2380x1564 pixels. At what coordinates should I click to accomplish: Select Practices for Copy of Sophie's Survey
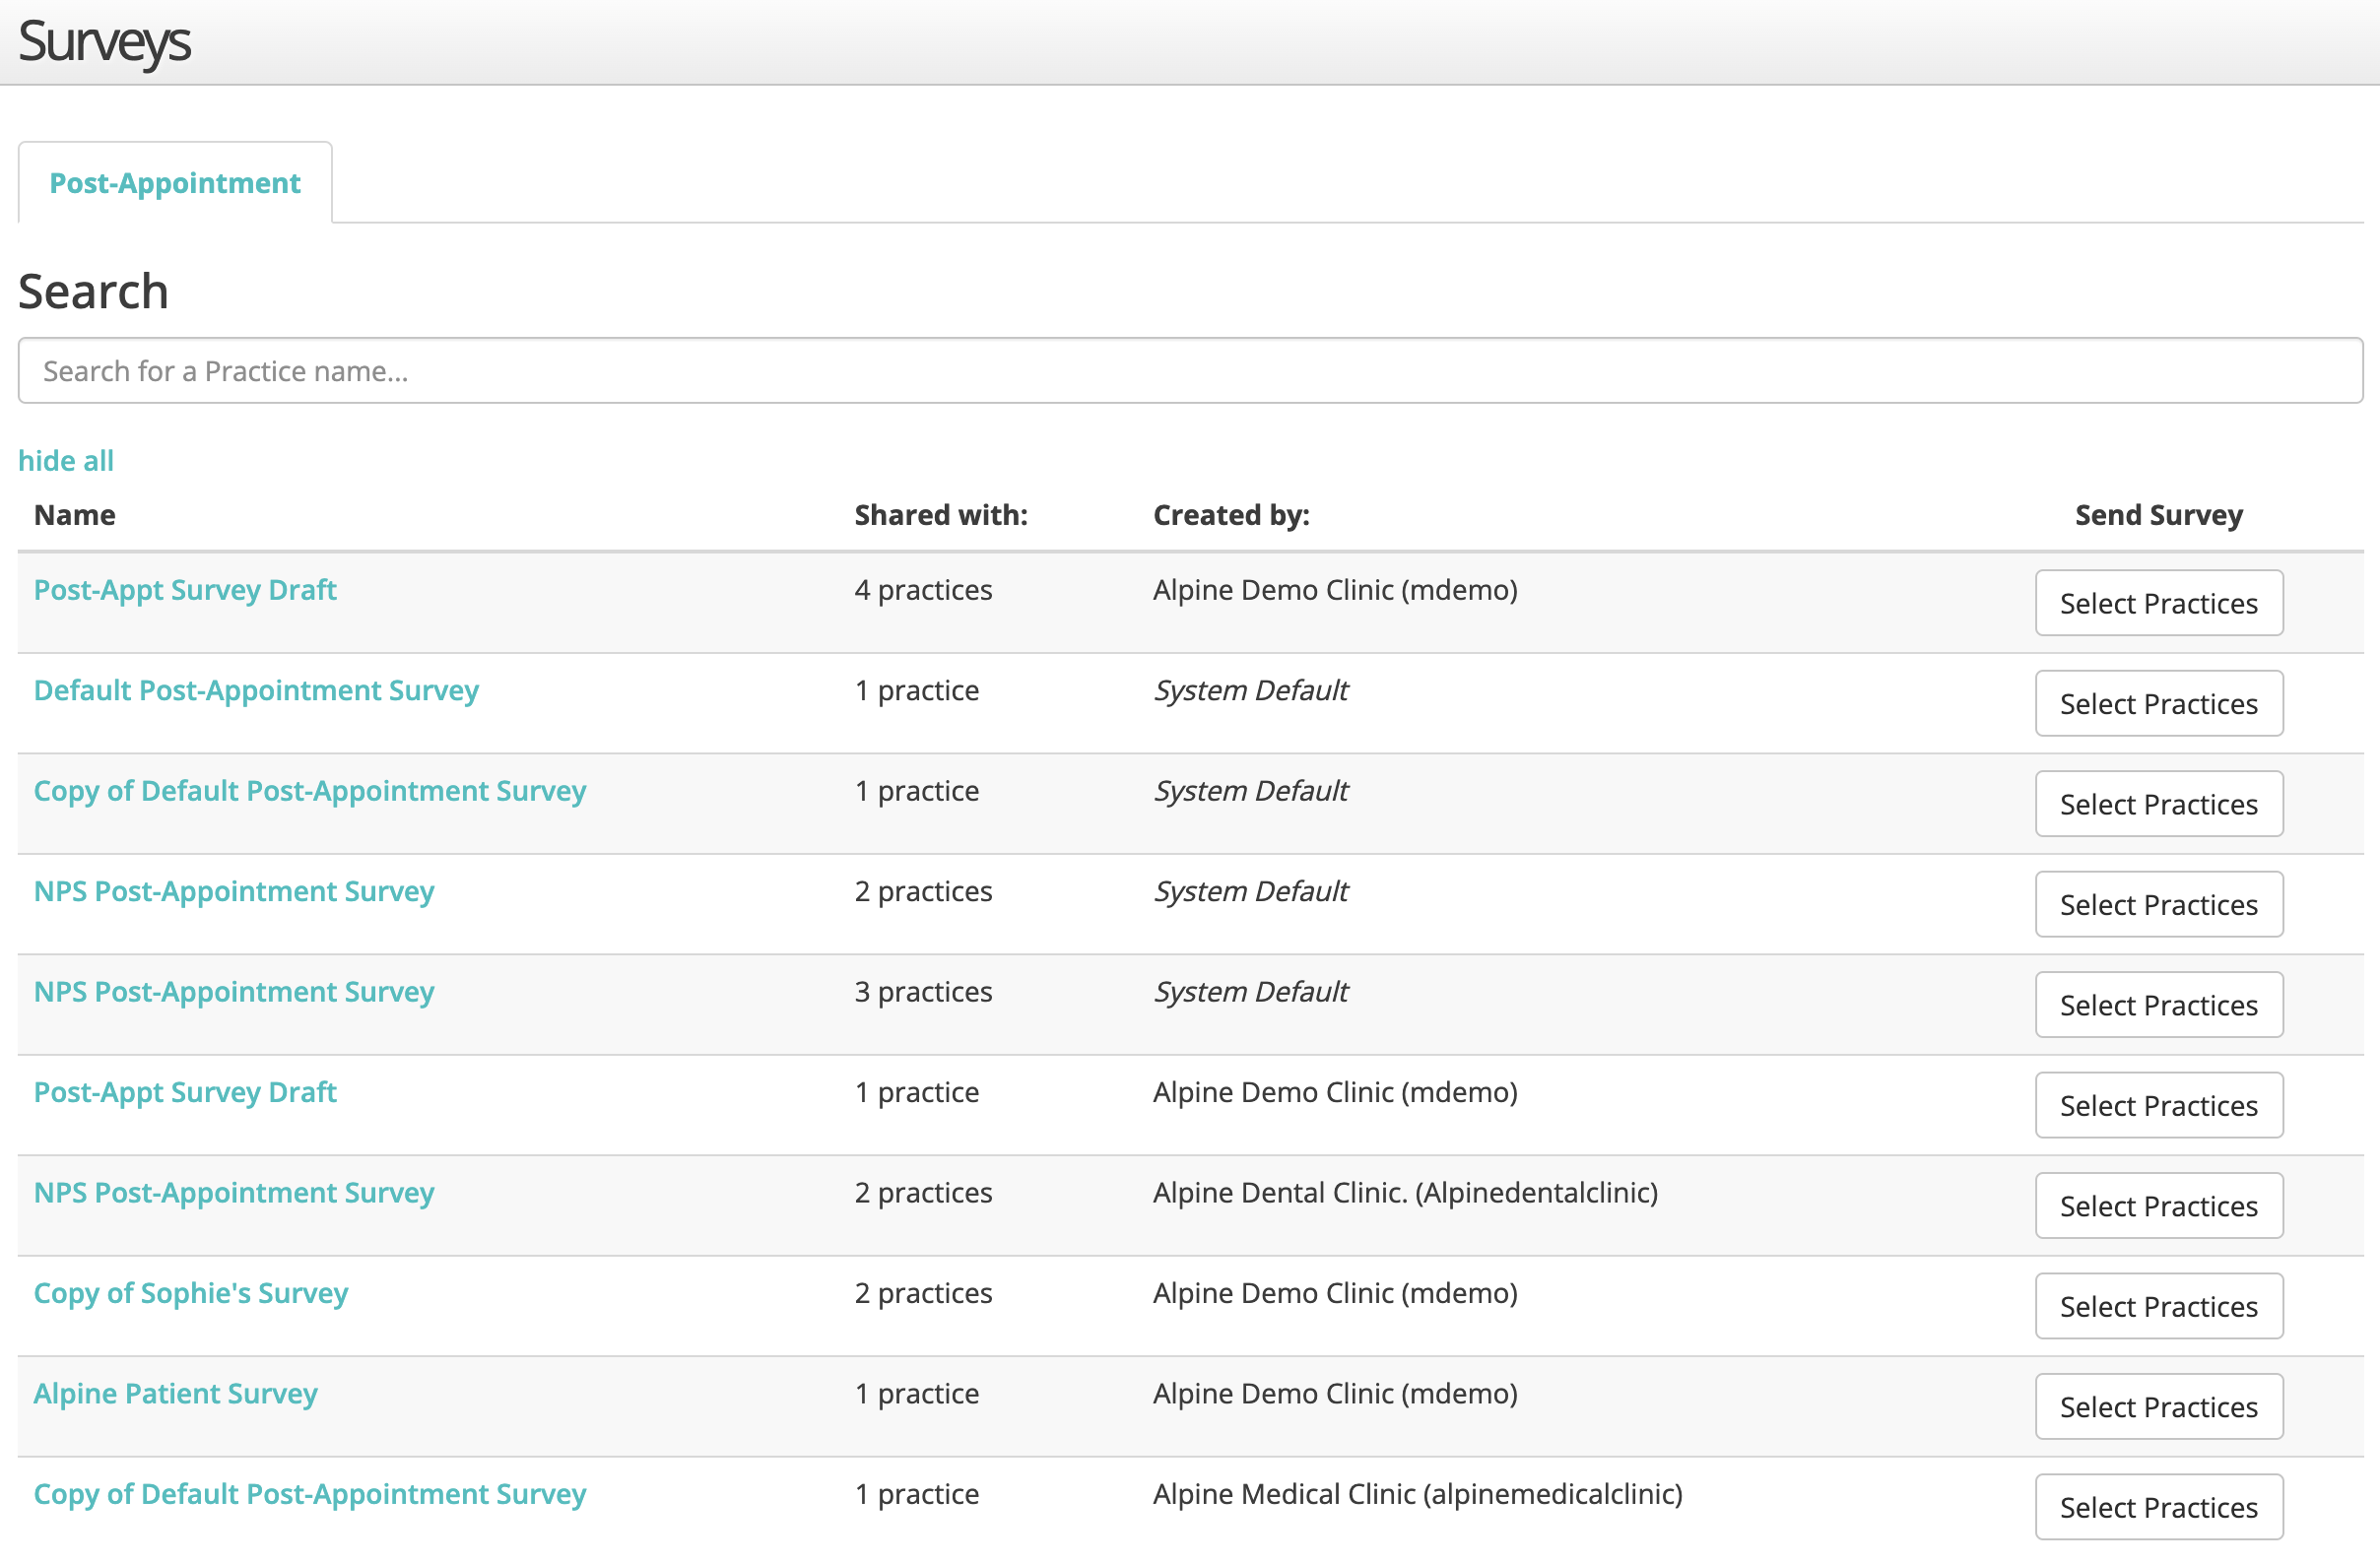(x=2159, y=1306)
